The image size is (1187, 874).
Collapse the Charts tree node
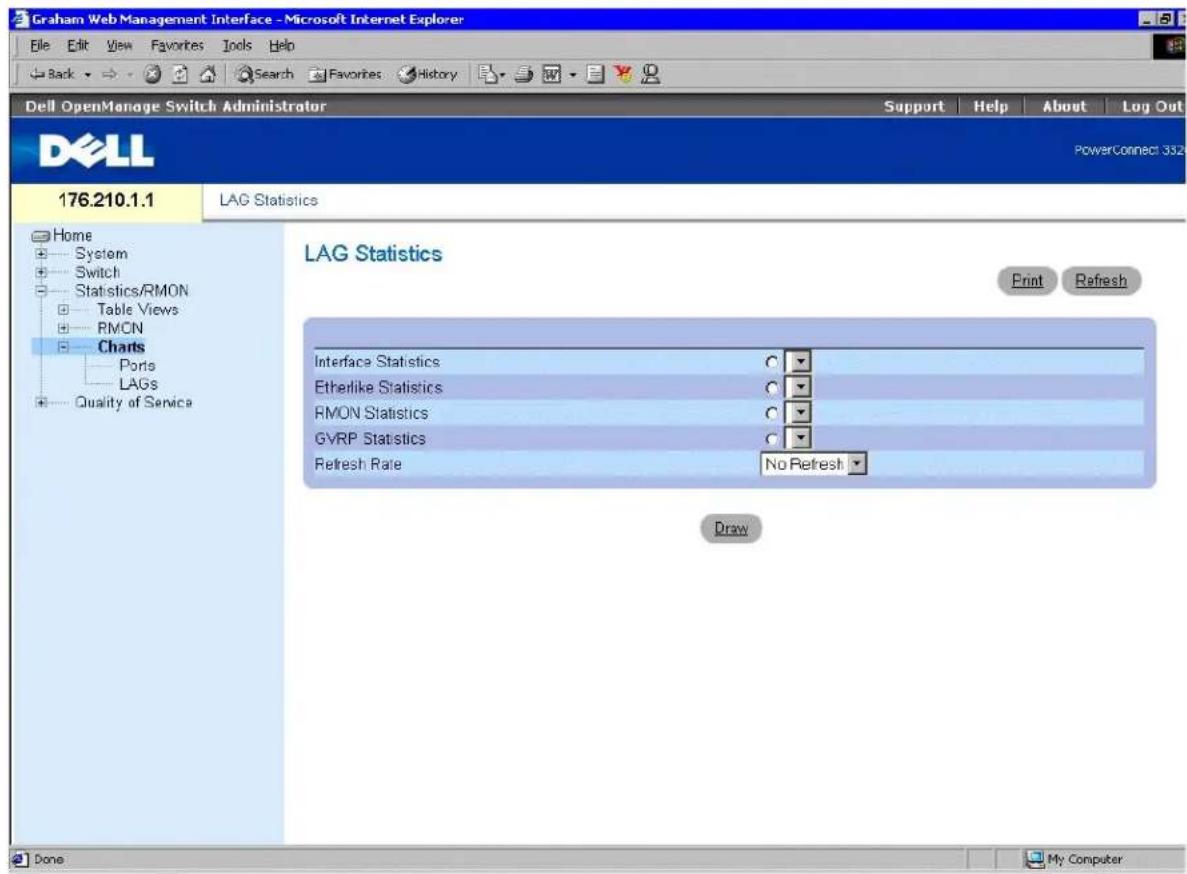(x=64, y=347)
